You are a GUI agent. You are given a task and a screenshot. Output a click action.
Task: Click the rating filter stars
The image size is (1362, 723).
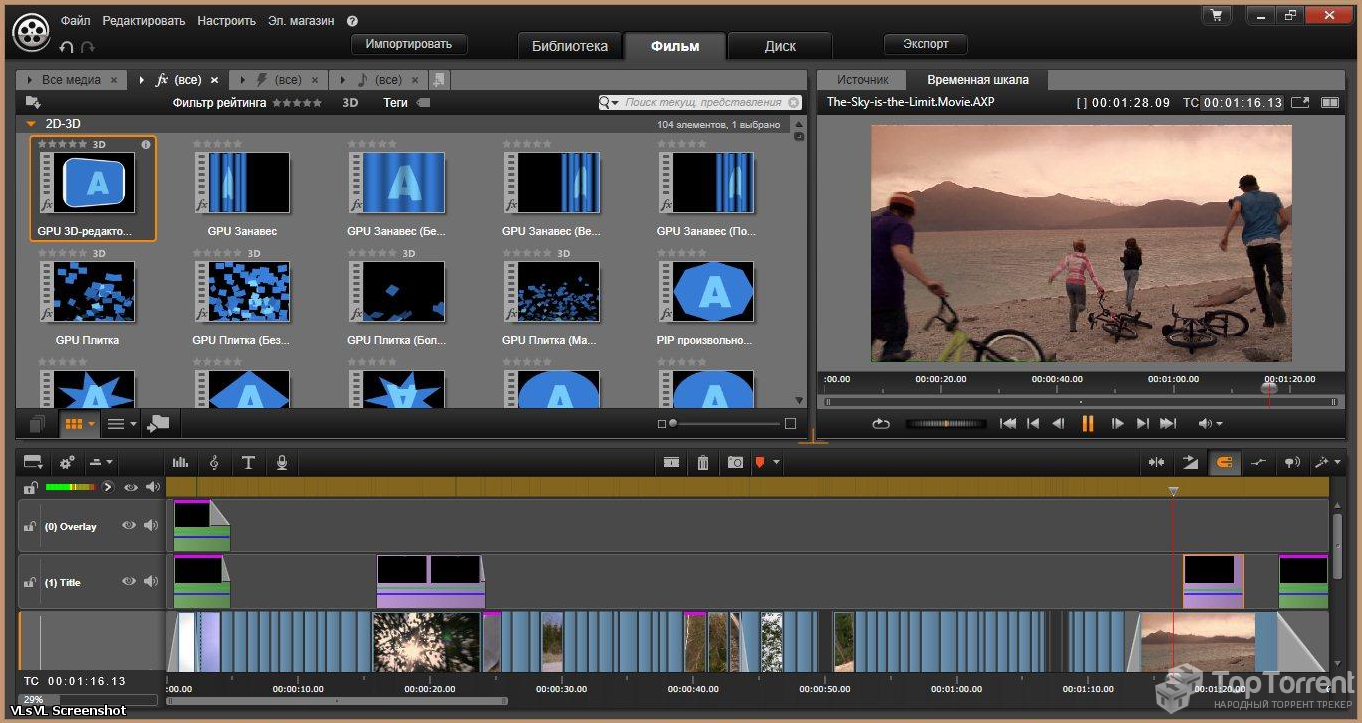(297, 102)
